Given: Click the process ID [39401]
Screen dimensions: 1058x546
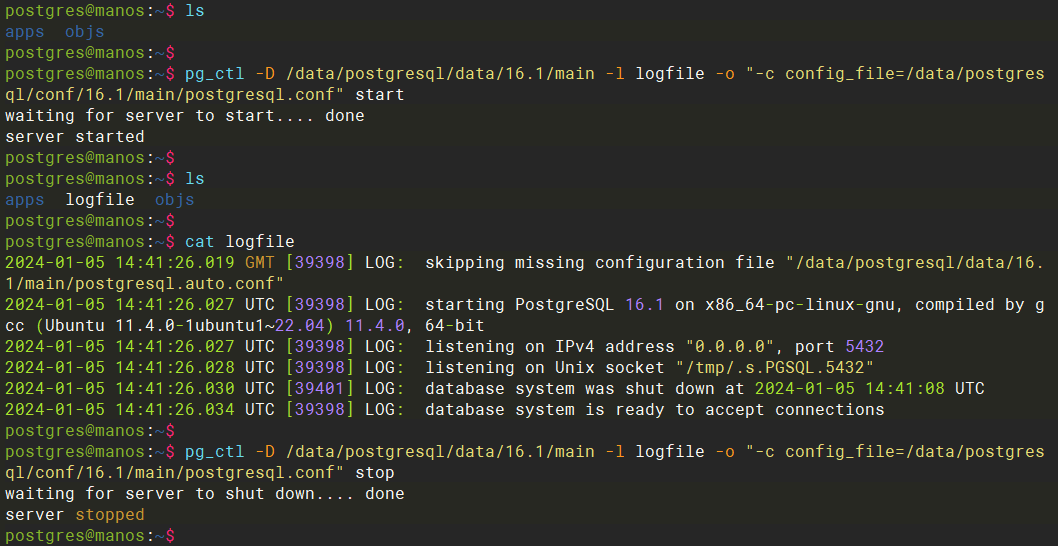Looking at the screenshot, I should pos(320,388).
